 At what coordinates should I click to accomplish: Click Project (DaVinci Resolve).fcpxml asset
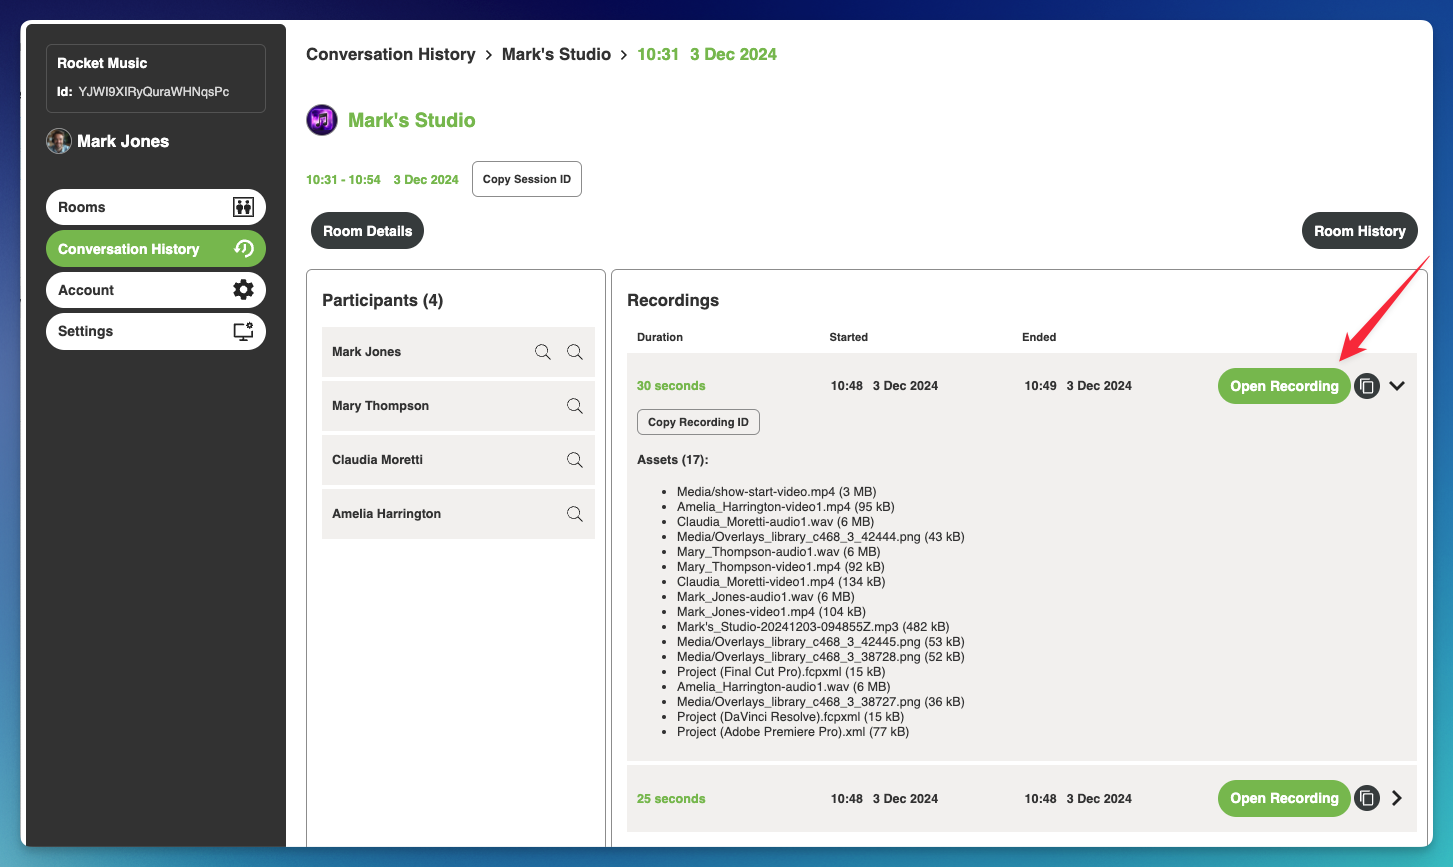(x=790, y=717)
